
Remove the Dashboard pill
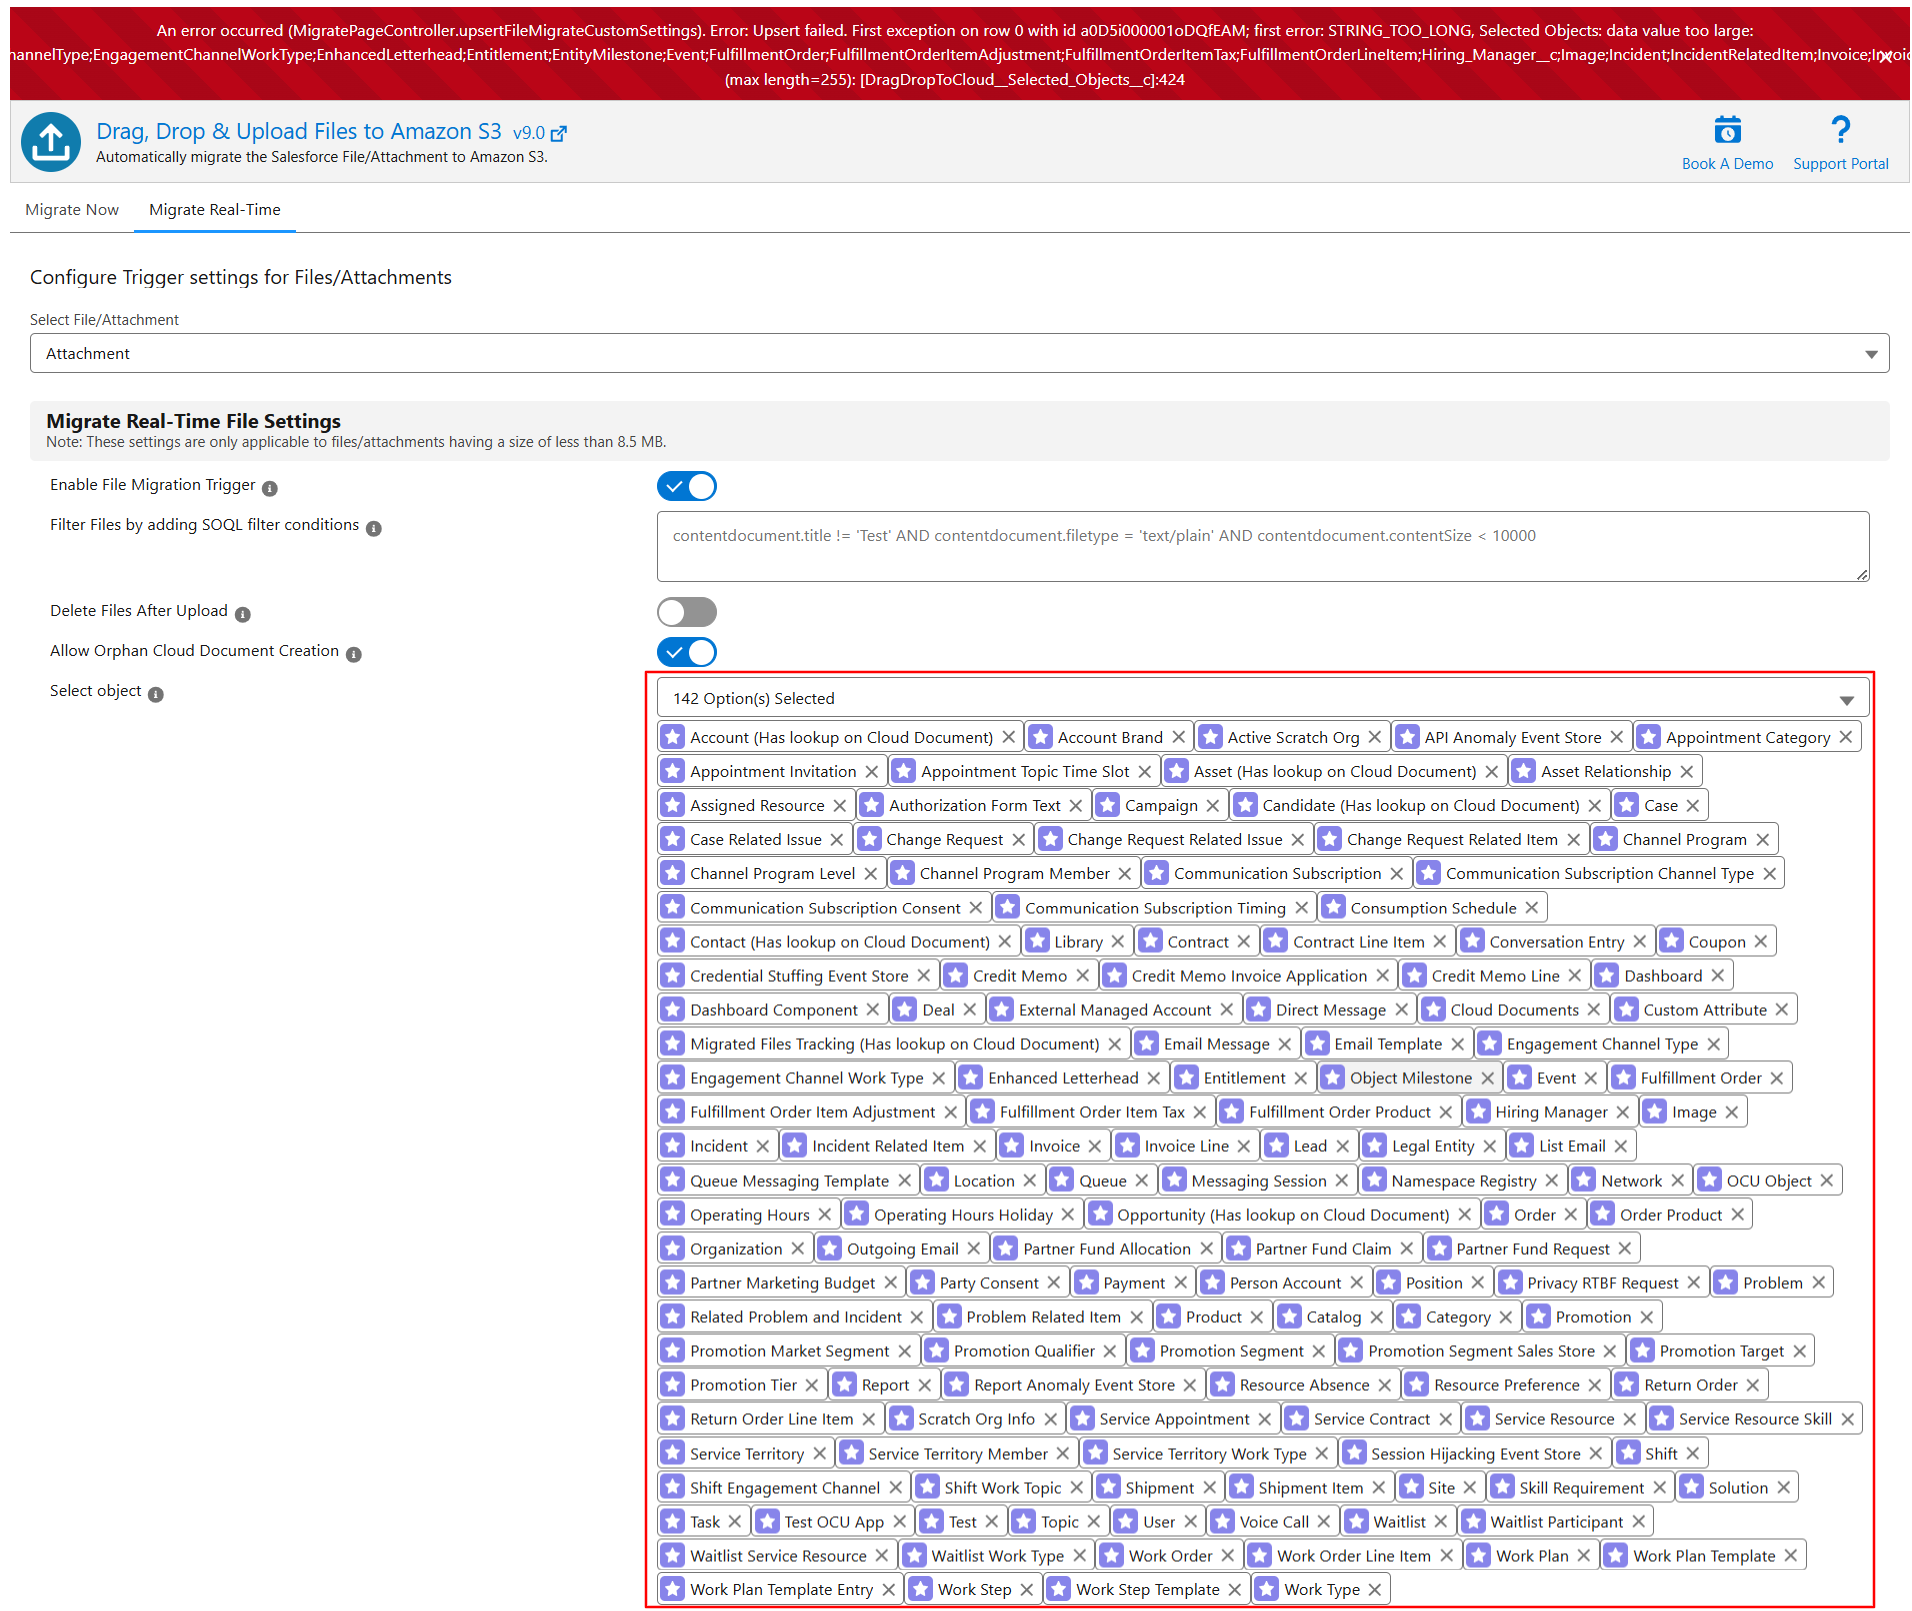point(1718,975)
